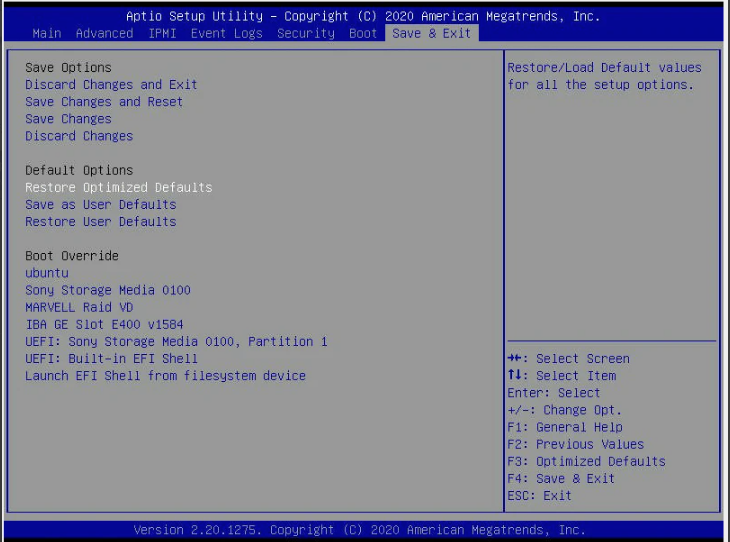730x542 pixels.
Task: Open the Main tab
Action: 47,34
